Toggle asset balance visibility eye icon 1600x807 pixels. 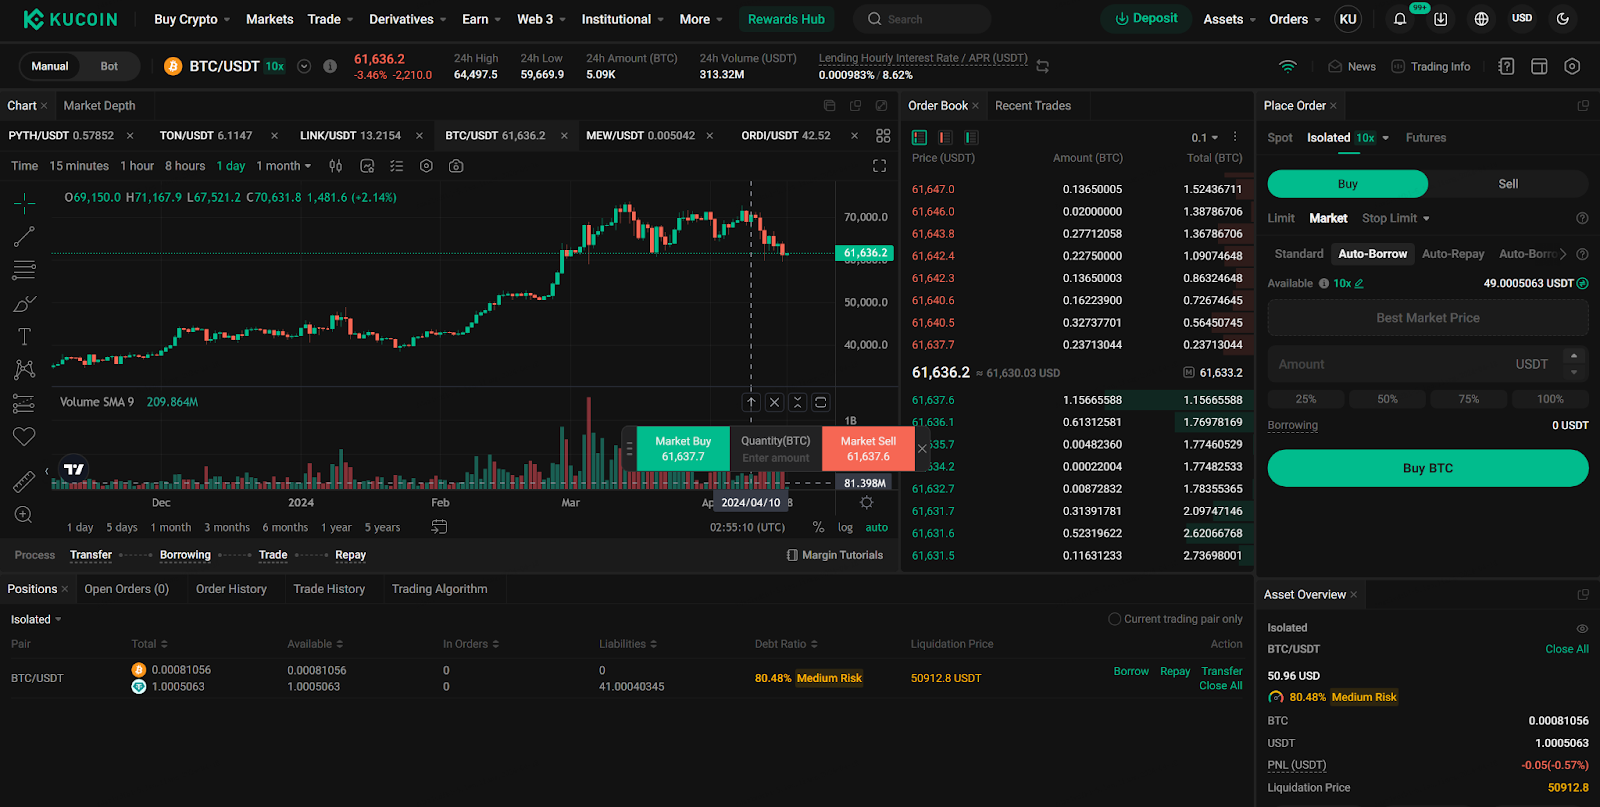pos(1582,628)
